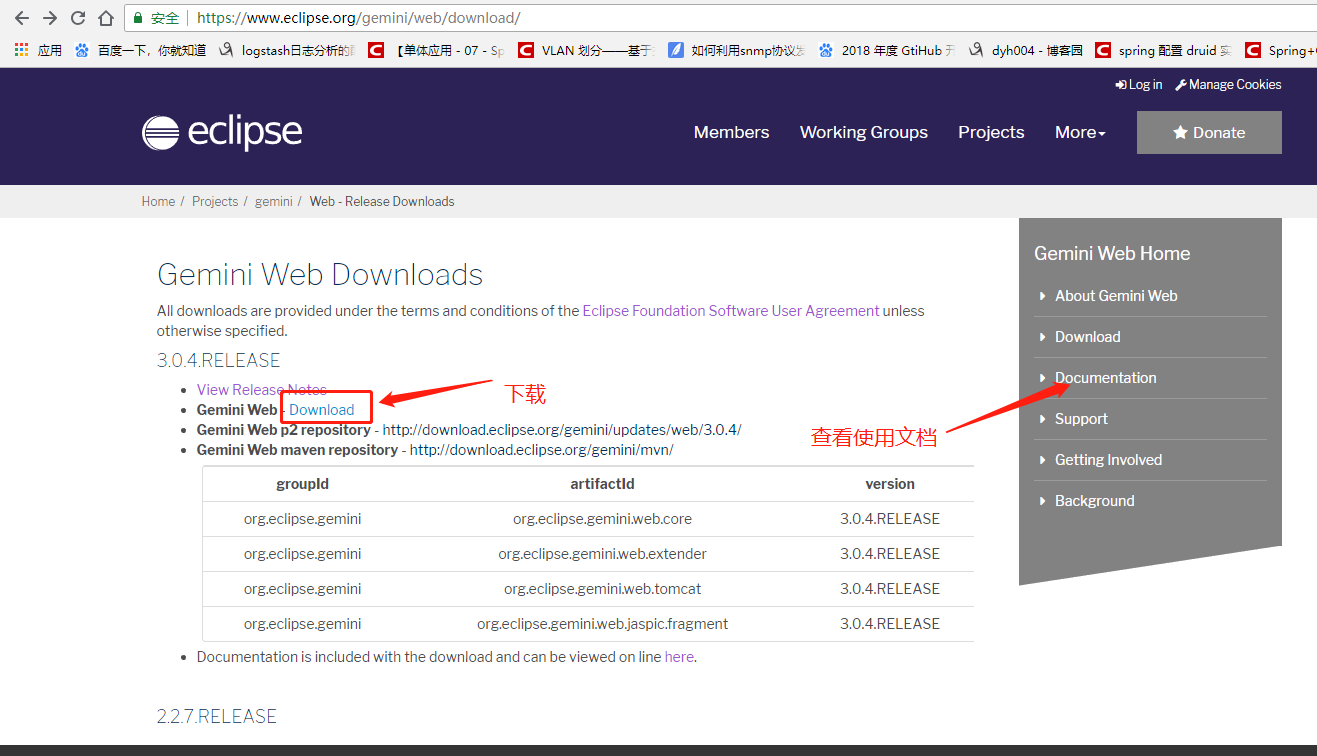Open the browser home icon
Screen dimensions: 1317x756
click(x=106, y=18)
